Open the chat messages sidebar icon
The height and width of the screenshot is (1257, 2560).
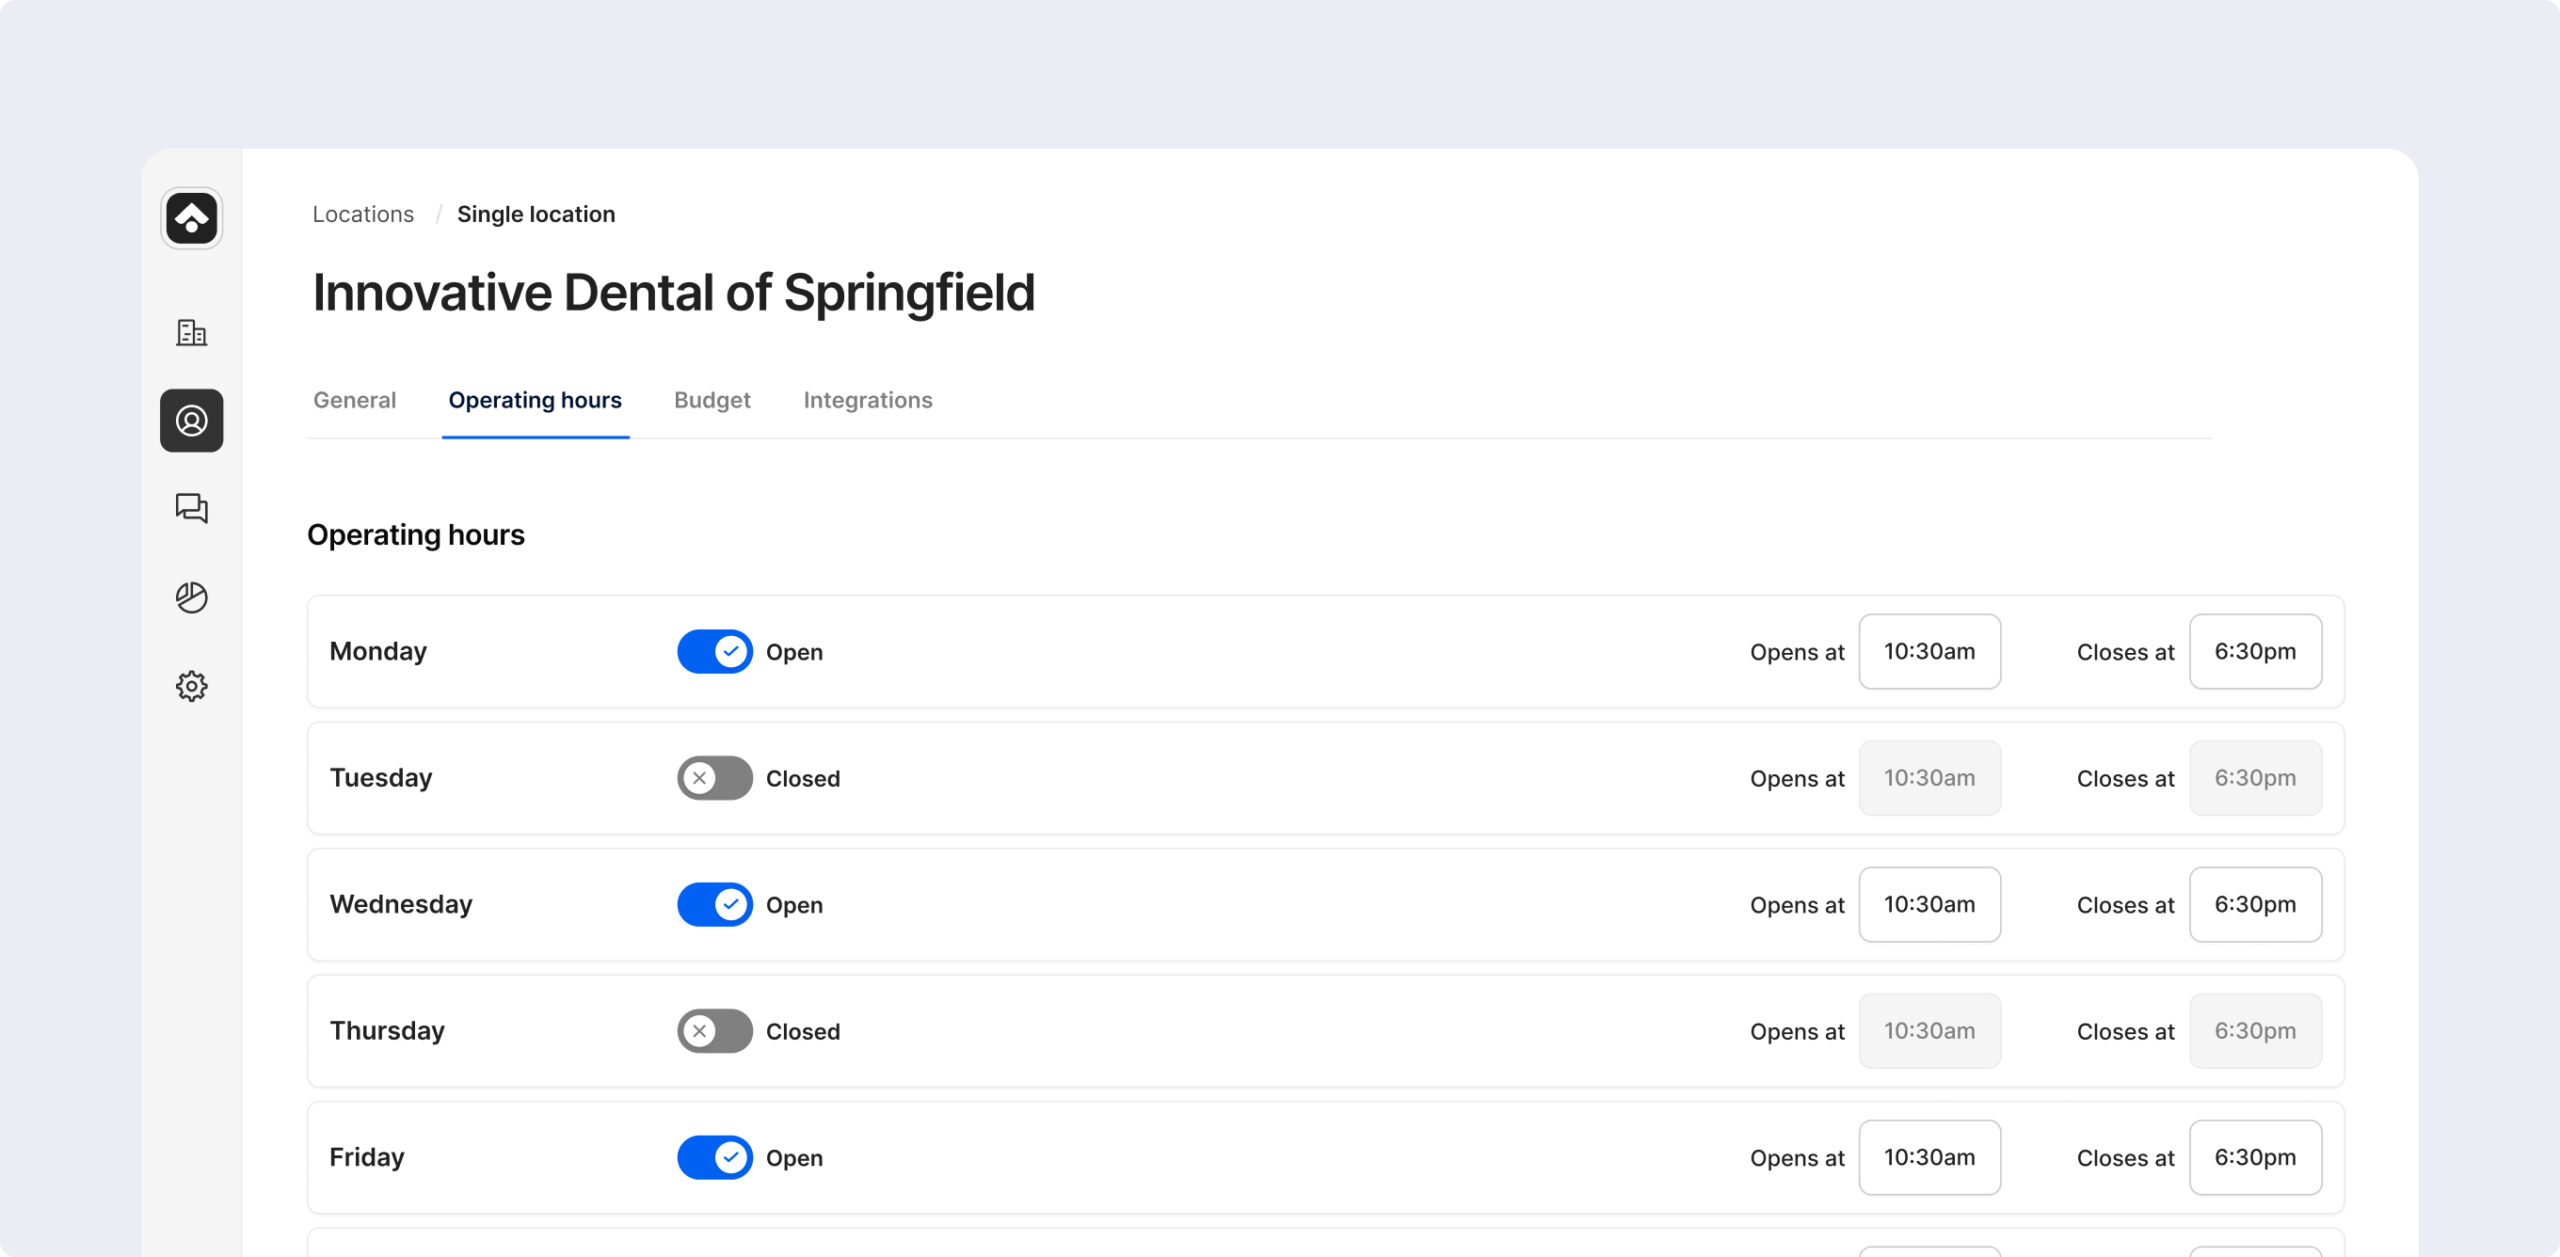click(191, 508)
